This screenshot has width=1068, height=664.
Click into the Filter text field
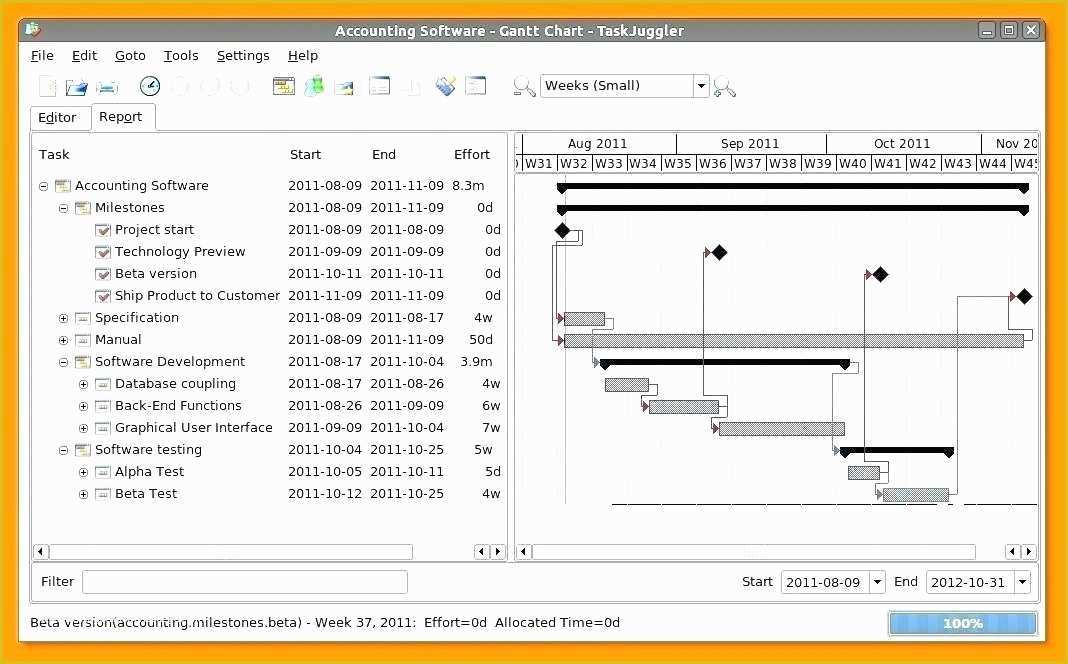click(245, 582)
